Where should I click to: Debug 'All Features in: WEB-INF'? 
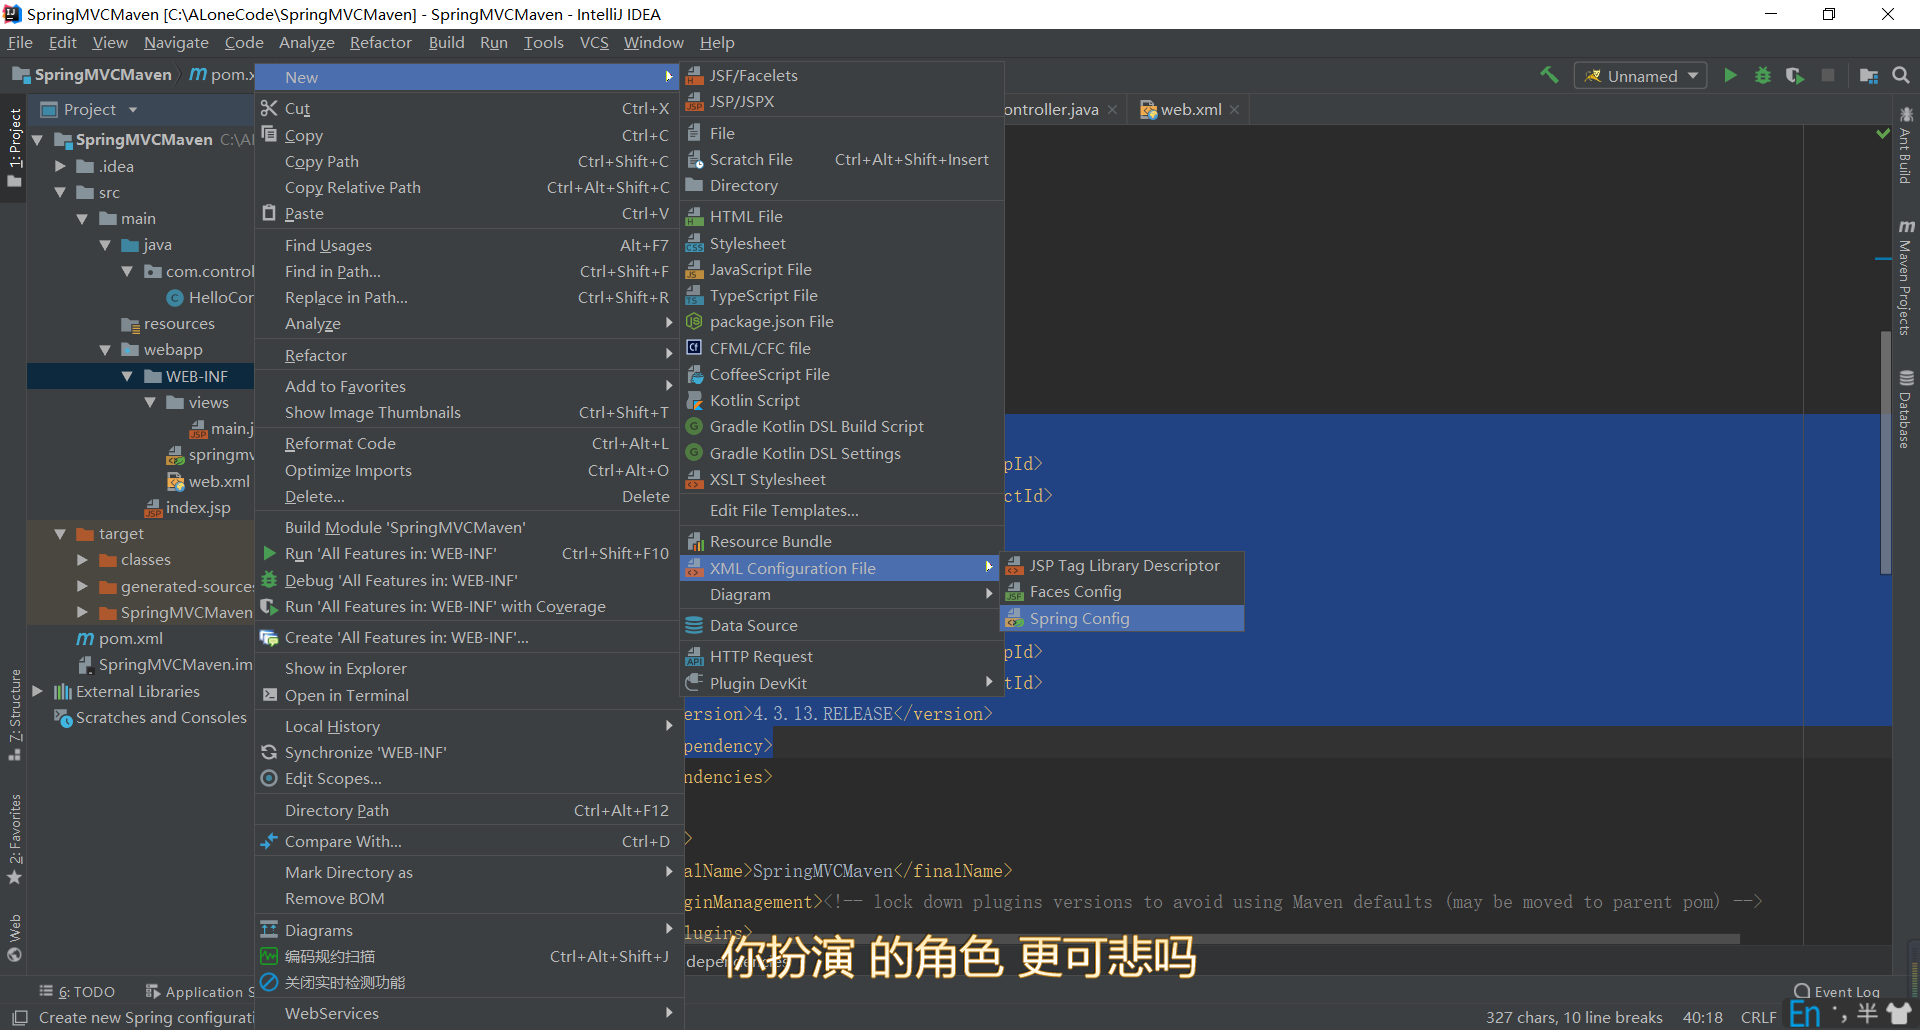point(467,580)
